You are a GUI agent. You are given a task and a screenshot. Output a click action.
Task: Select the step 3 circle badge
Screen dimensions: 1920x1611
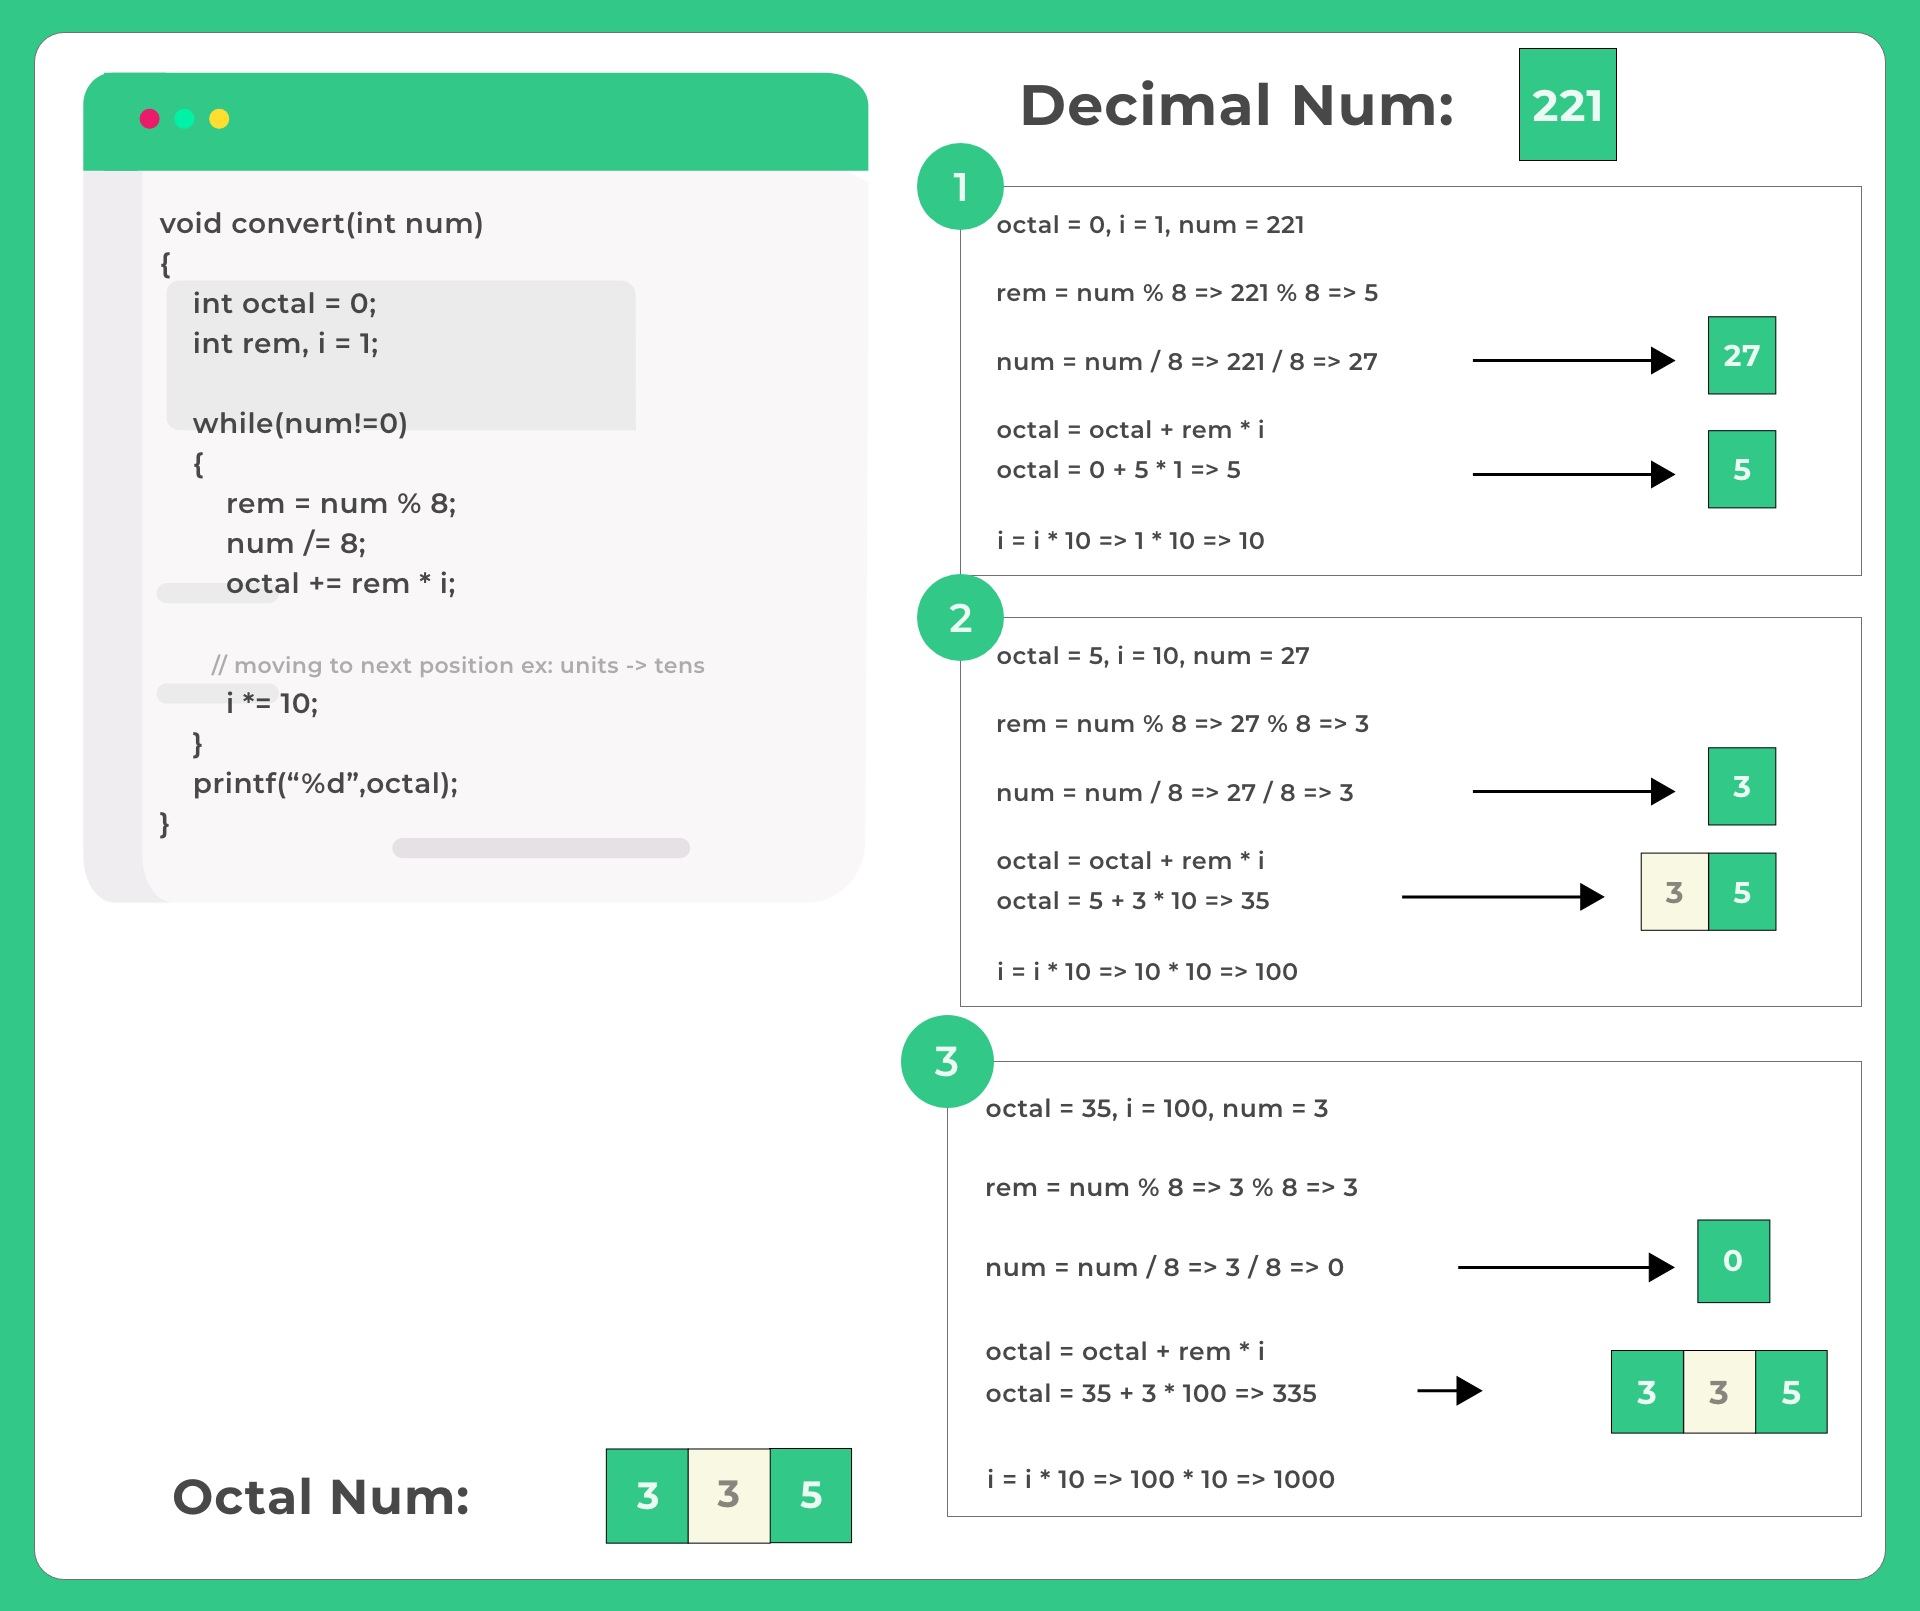coord(946,1062)
